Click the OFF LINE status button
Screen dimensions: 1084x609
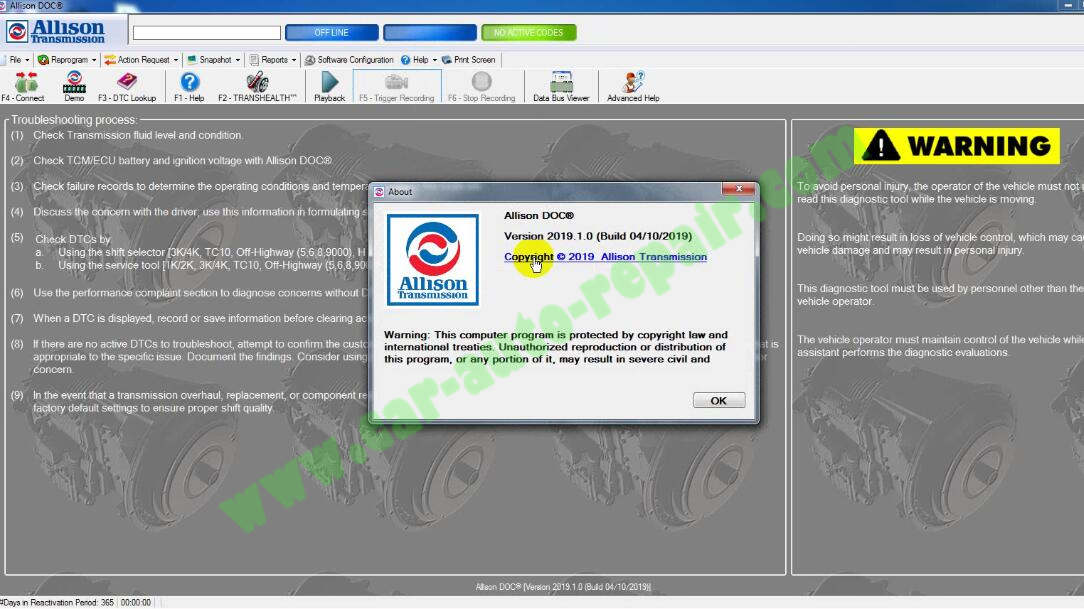pyautogui.click(x=332, y=32)
